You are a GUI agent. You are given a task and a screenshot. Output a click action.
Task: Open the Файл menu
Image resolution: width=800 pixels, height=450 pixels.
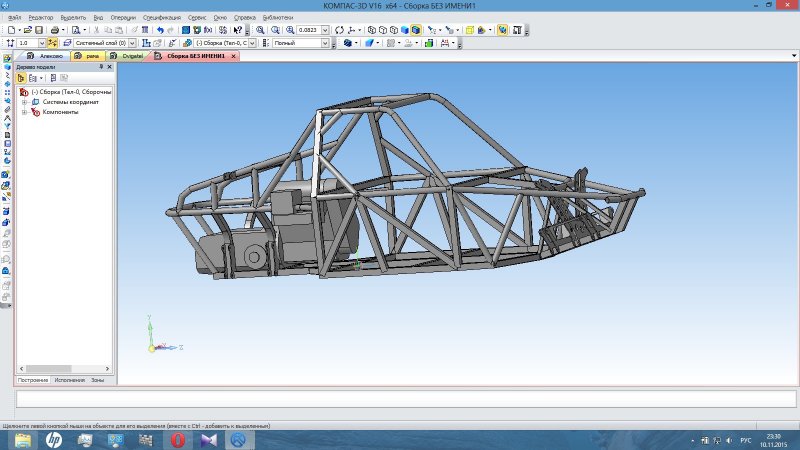pos(14,17)
